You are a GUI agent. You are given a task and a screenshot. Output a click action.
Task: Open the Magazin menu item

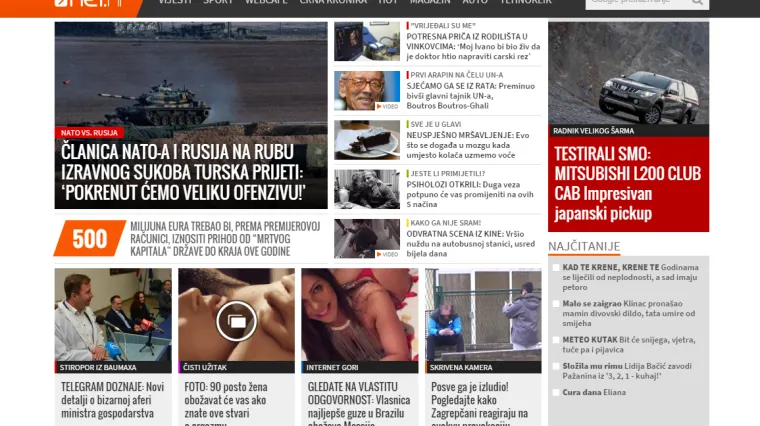click(x=430, y=2)
